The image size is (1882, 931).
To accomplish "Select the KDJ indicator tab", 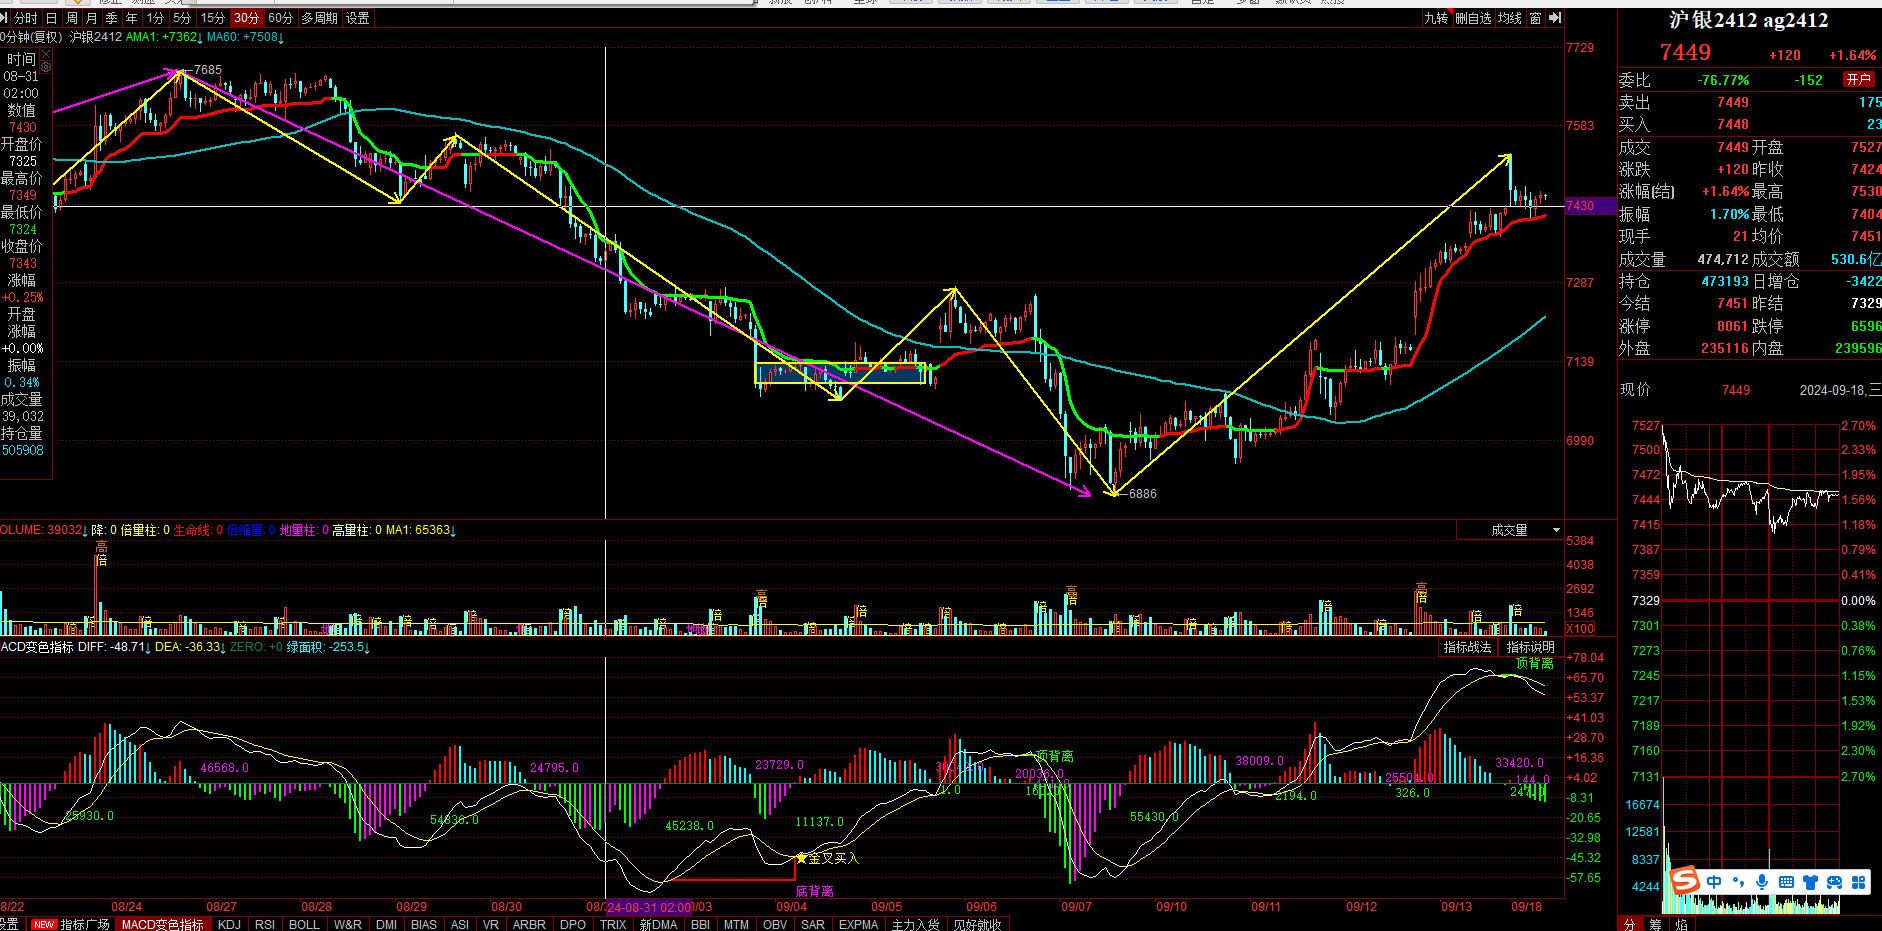I will tap(229, 924).
